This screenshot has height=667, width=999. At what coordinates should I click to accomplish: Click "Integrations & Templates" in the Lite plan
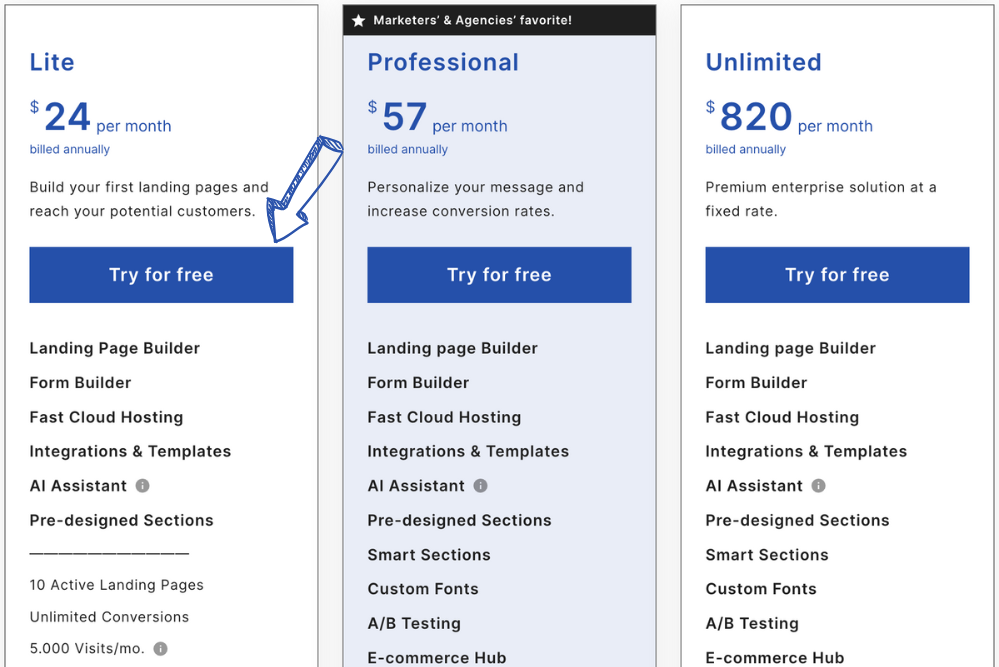(130, 452)
